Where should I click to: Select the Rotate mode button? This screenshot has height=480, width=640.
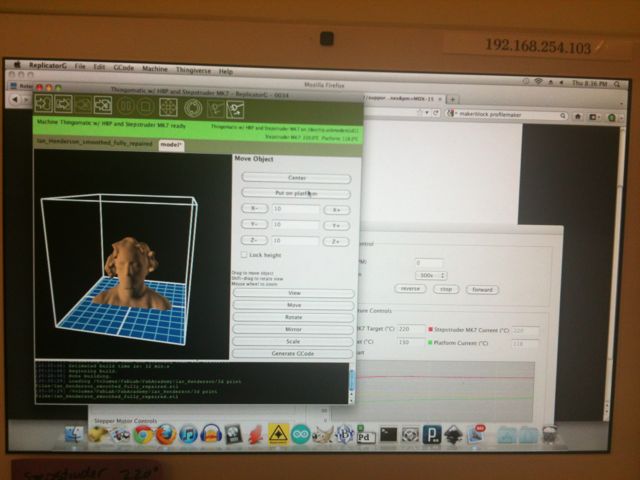click(293, 317)
